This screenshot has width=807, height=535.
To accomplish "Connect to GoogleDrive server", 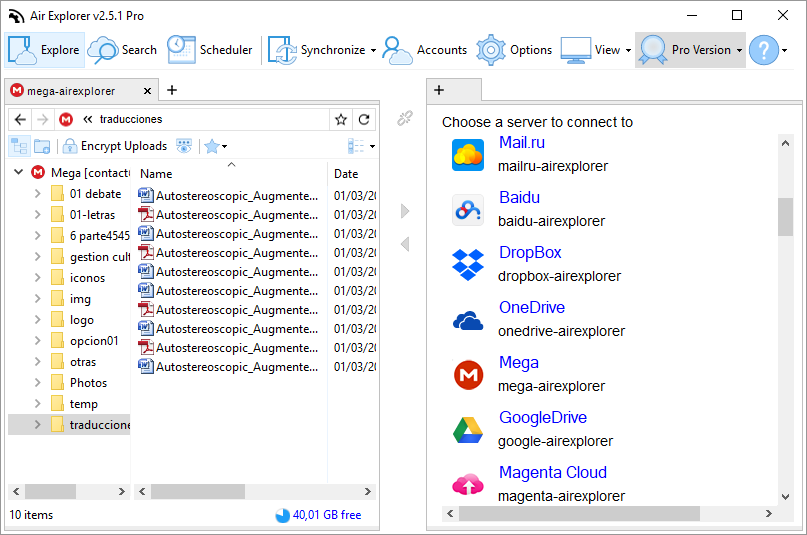I will 542,418.
